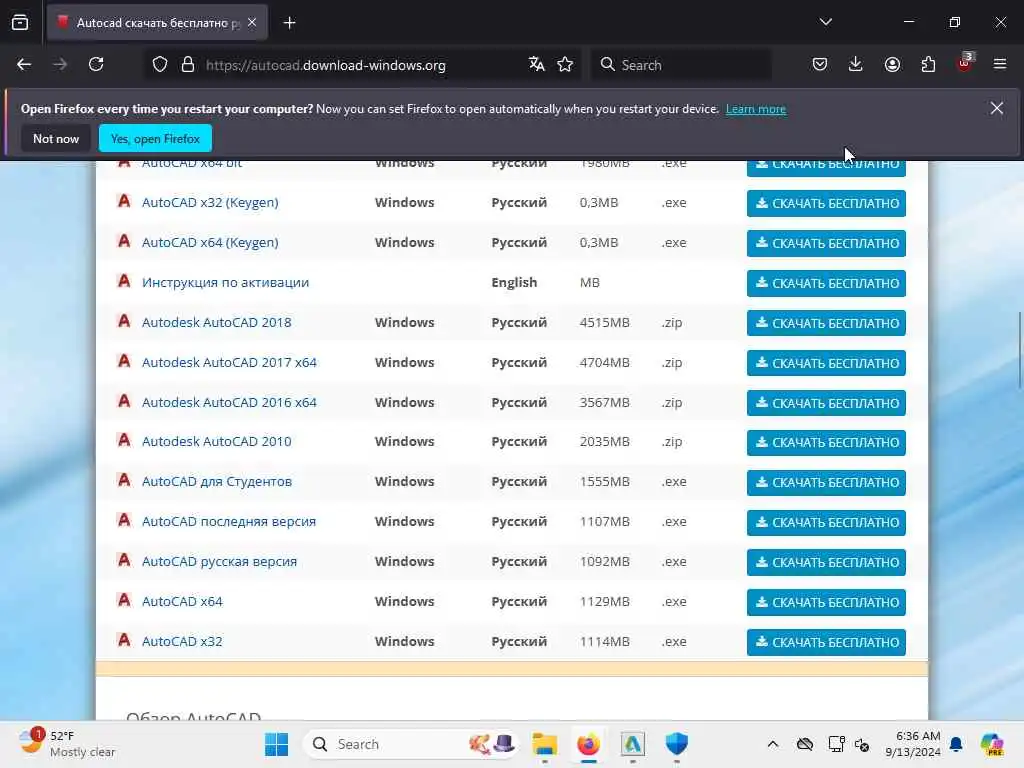The height and width of the screenshot is (768, 1024).
Task: Open a new browser tab
Action: pyautogui.click(x=289, y=23)
